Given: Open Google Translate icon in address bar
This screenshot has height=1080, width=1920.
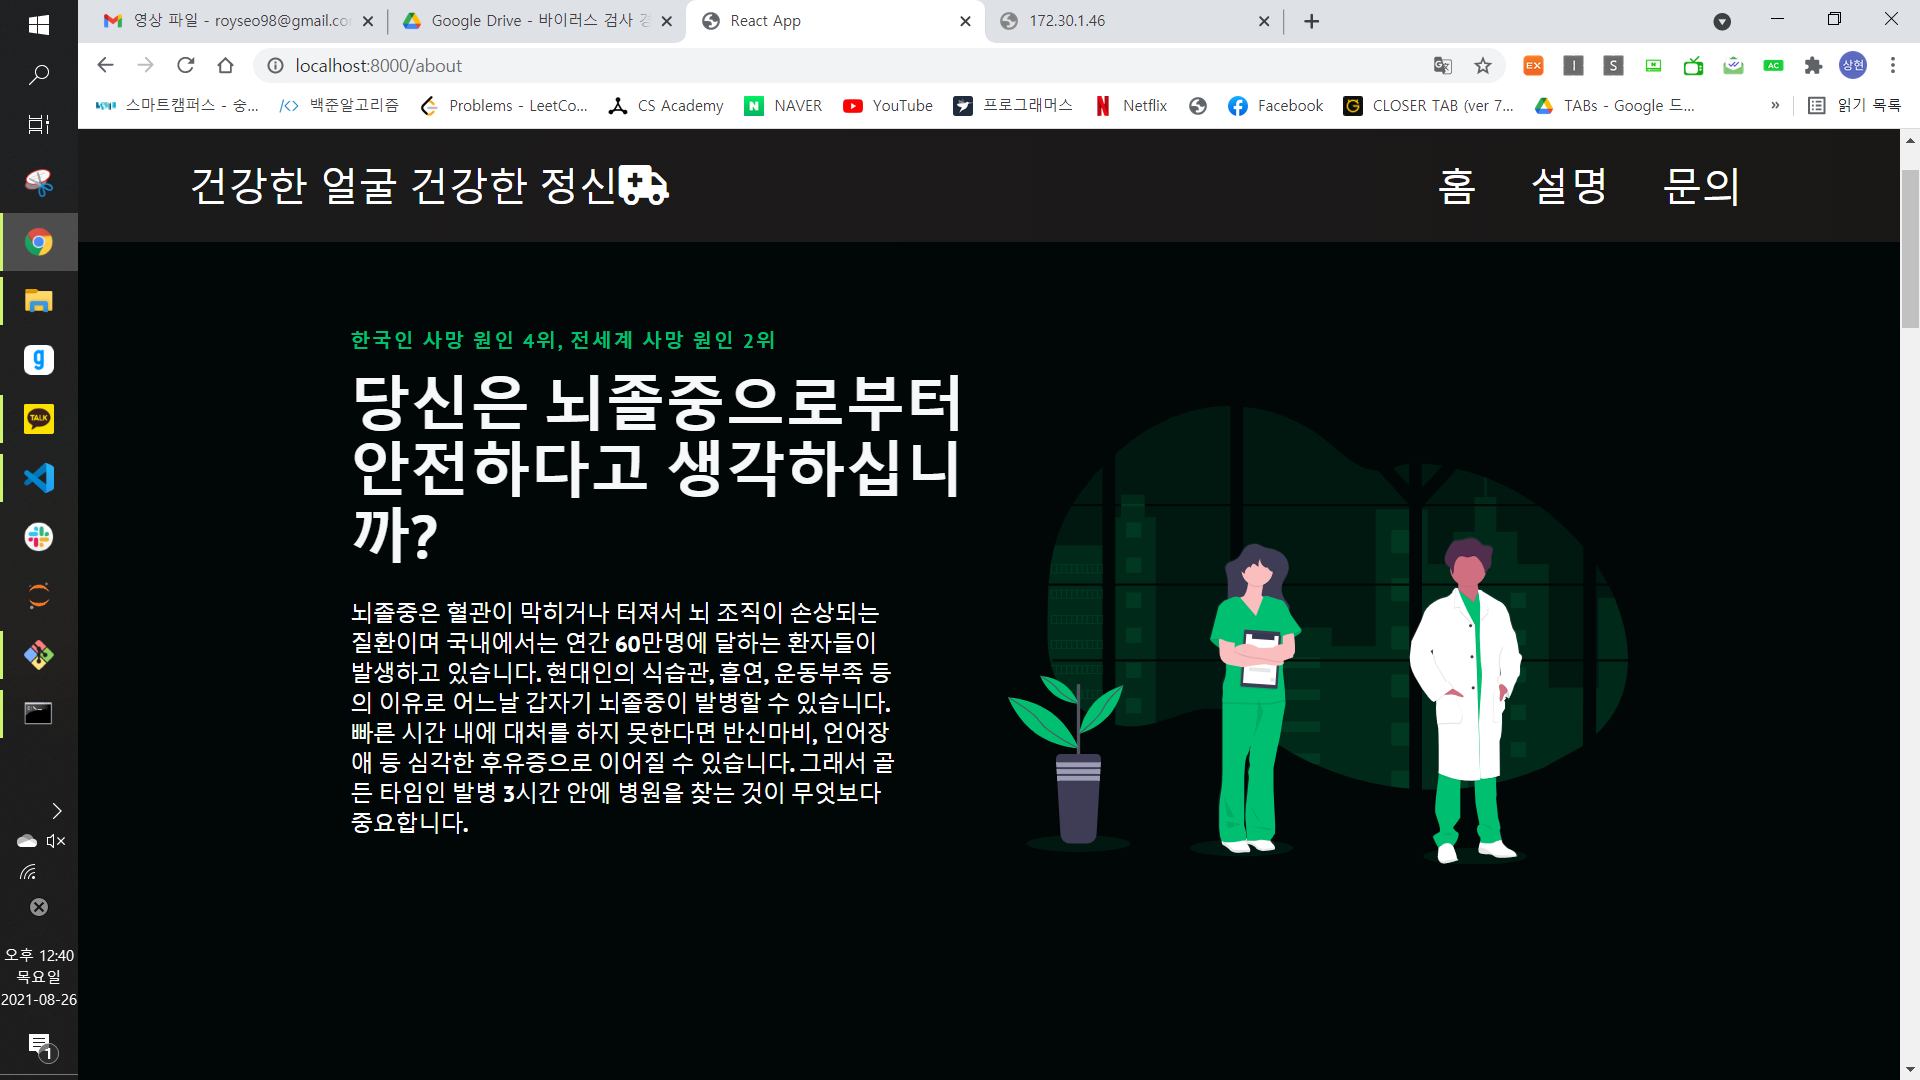Looking at the screenshot, I should tap(1442, 65).
